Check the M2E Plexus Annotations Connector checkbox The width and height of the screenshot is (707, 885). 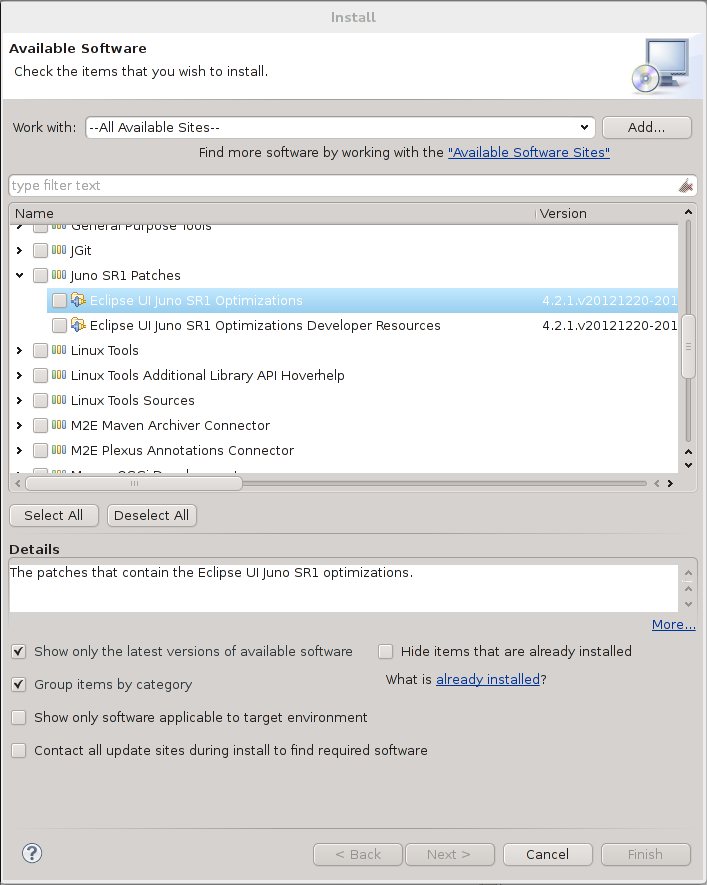point(40,450)
